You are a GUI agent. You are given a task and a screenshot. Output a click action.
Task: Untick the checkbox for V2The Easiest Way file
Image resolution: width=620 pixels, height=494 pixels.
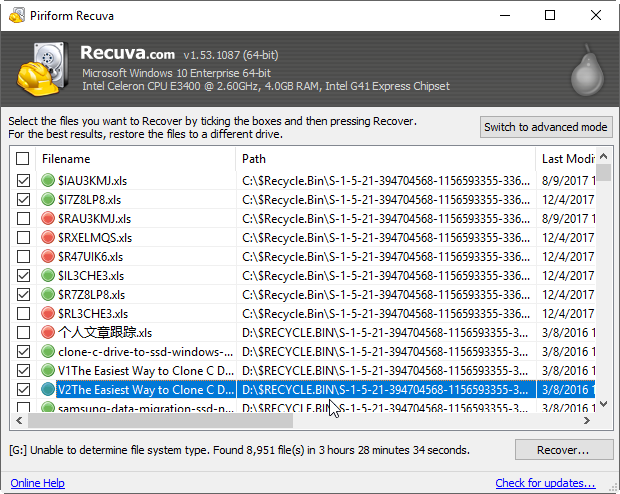[23, 389]
